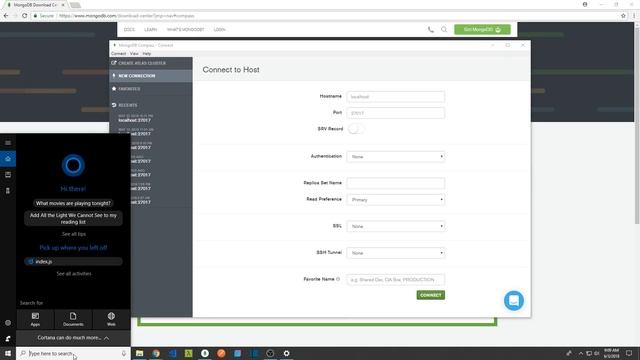Click the Recents history icon
The width and height of the screenshot is (640, 360).
[x=114, y=105]
